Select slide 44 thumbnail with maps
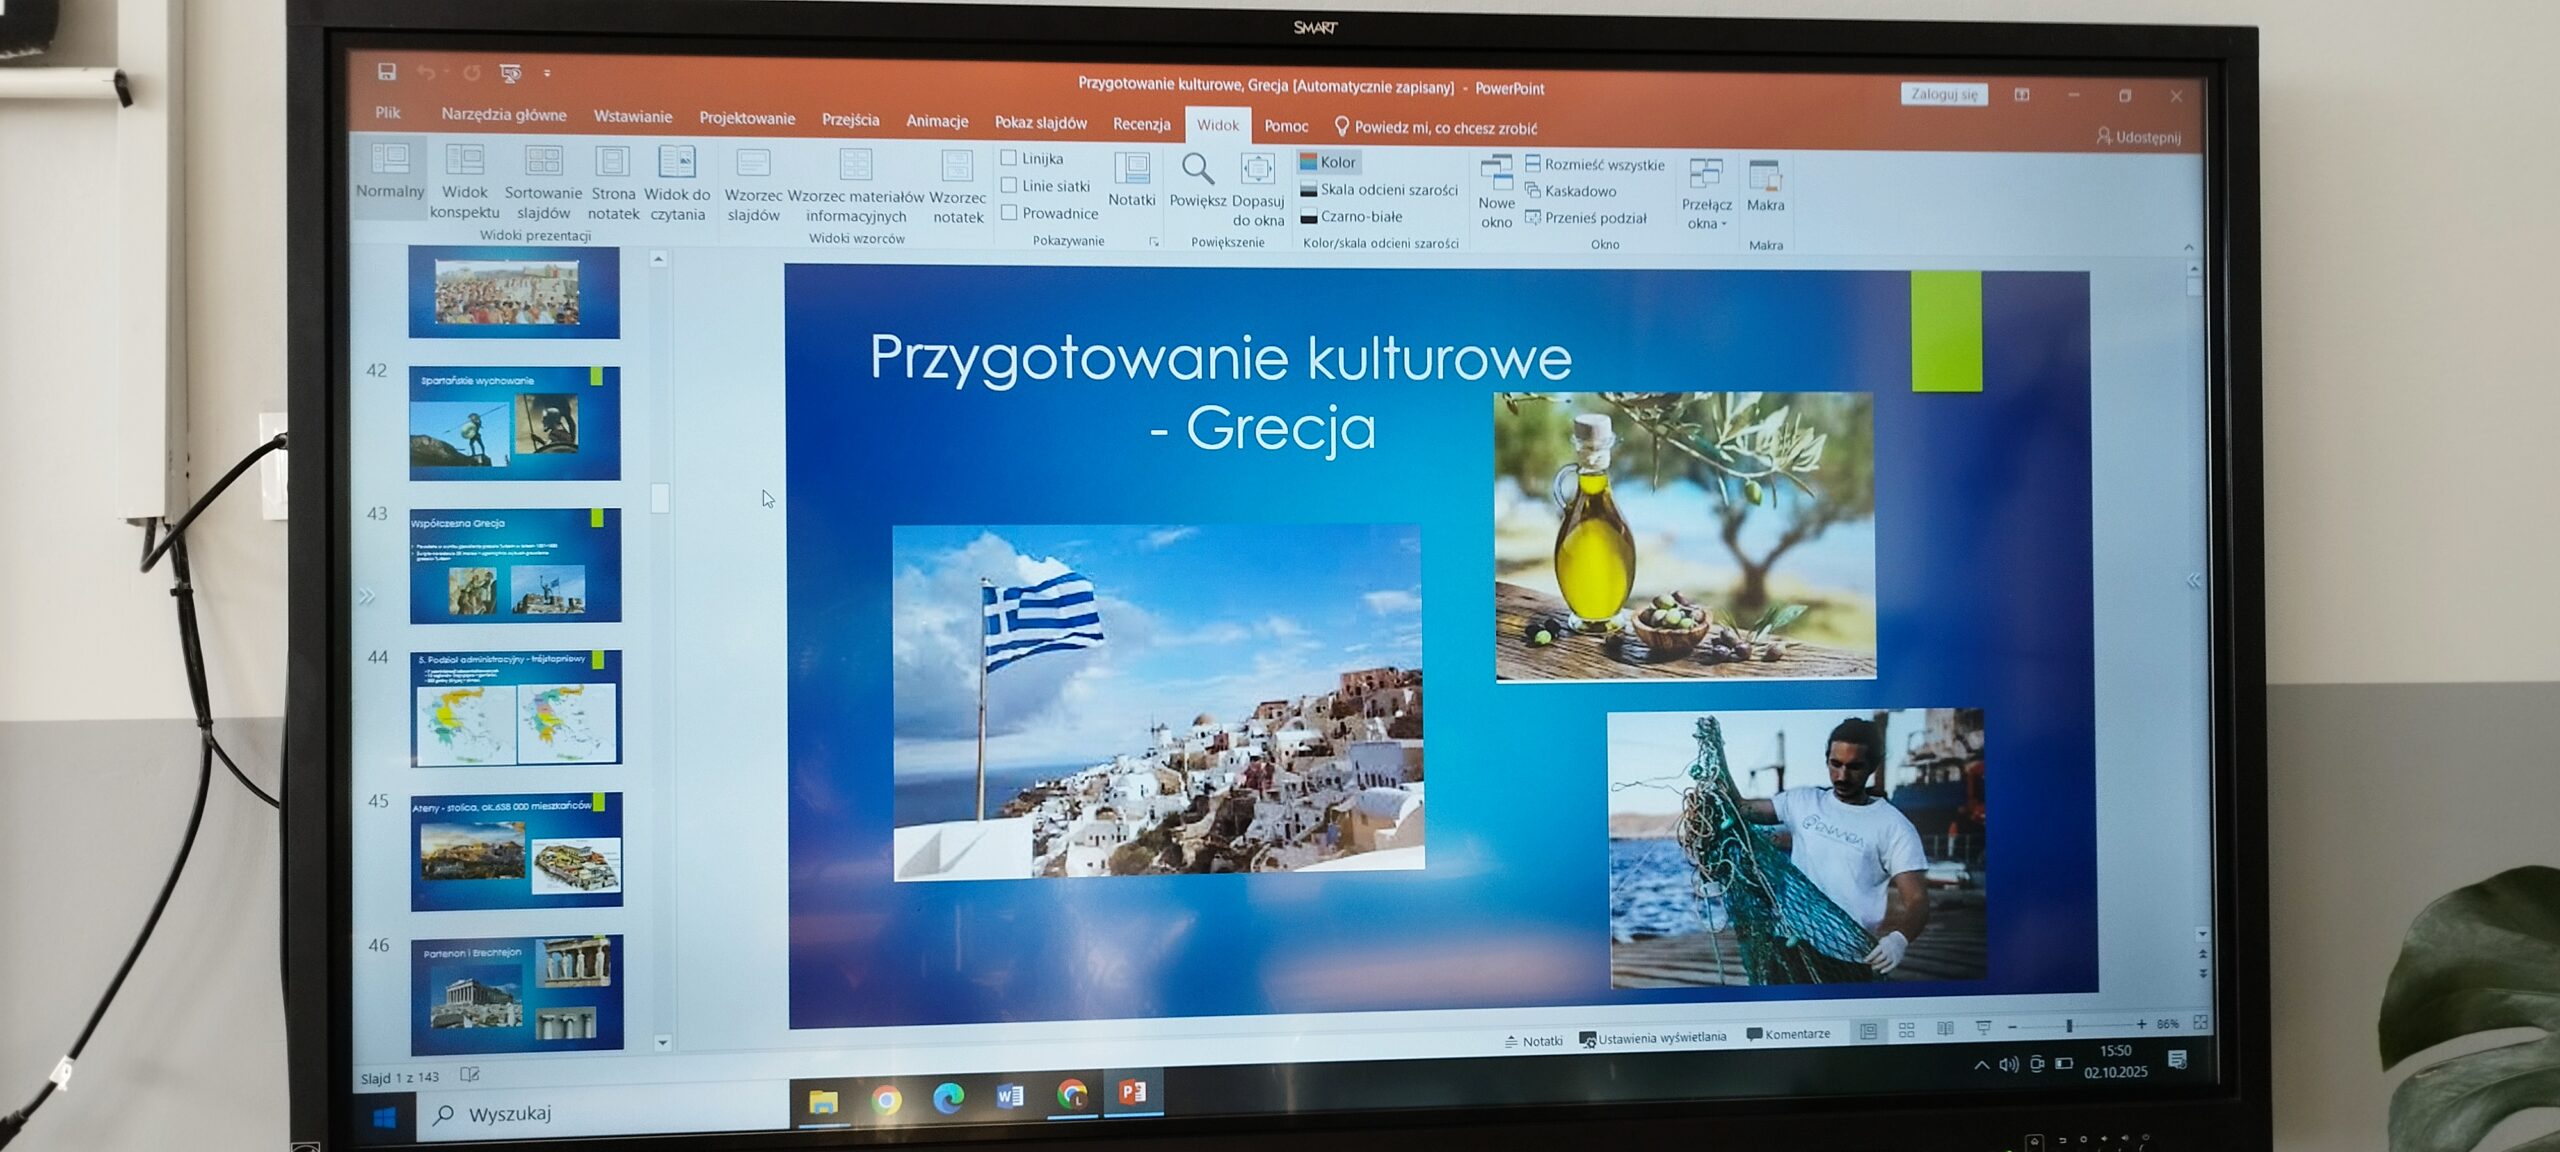The height and width of the screenshot is (1152, 2560). click(515, 708)
